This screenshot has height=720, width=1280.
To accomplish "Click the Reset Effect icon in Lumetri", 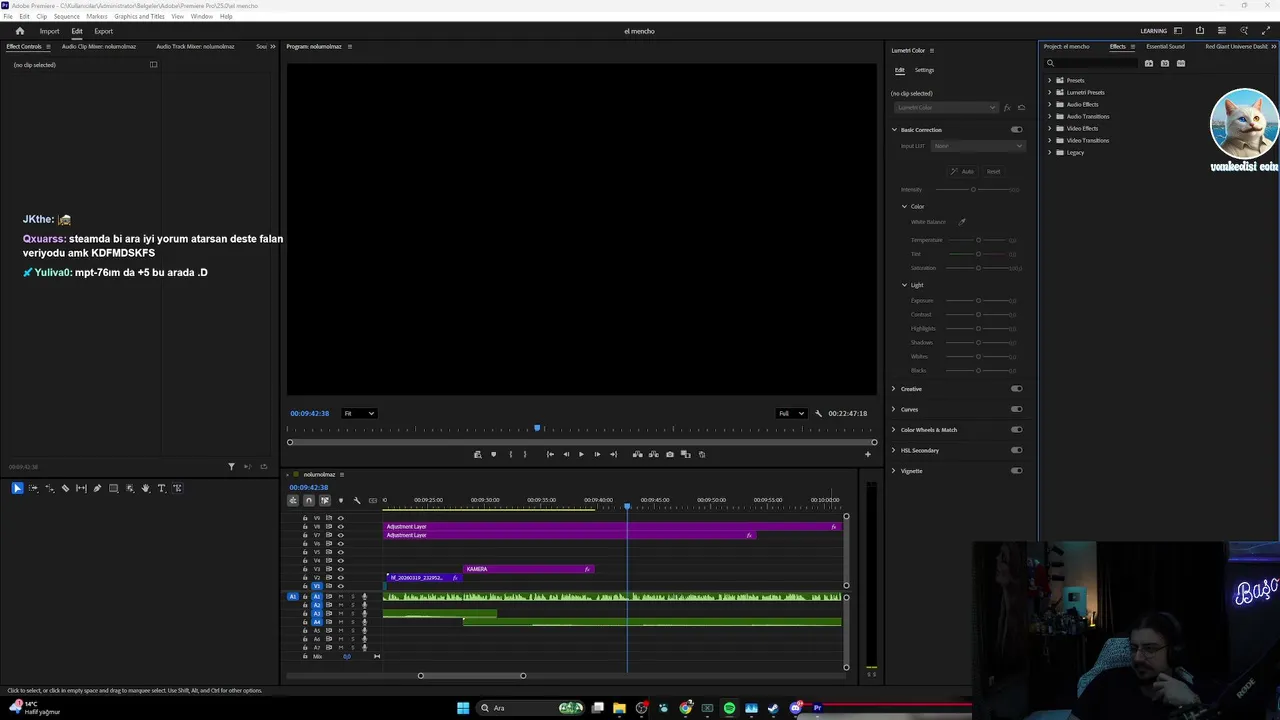I will 1021,107.
